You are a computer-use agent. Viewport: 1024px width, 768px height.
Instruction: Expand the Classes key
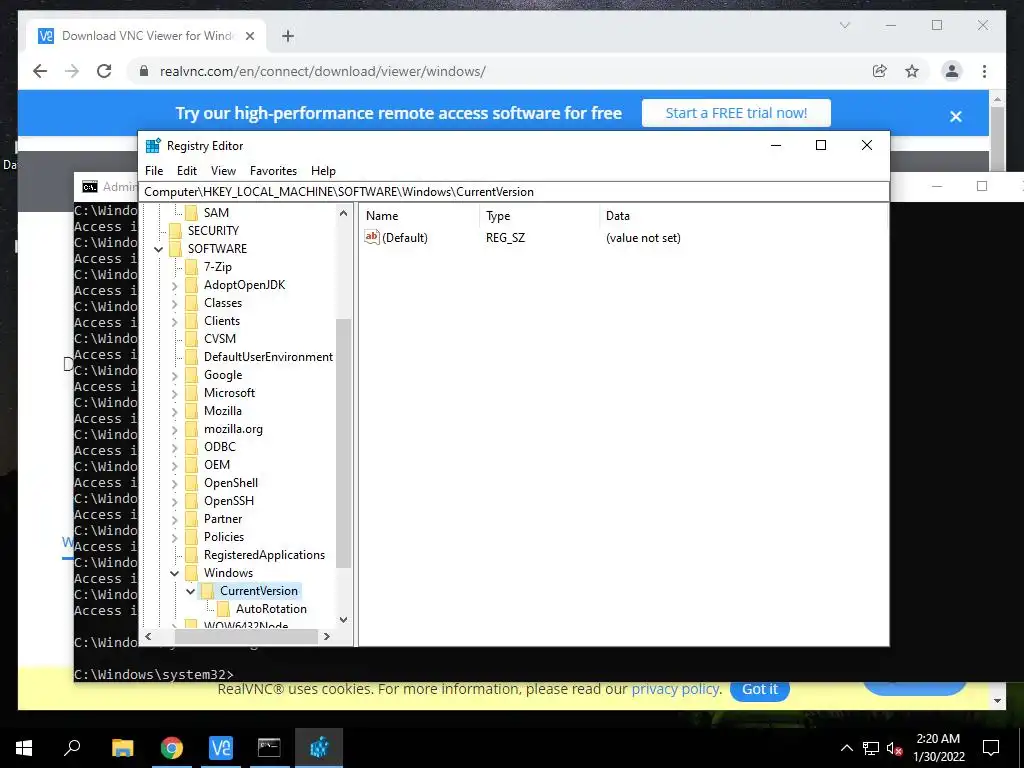click(174, 303)
